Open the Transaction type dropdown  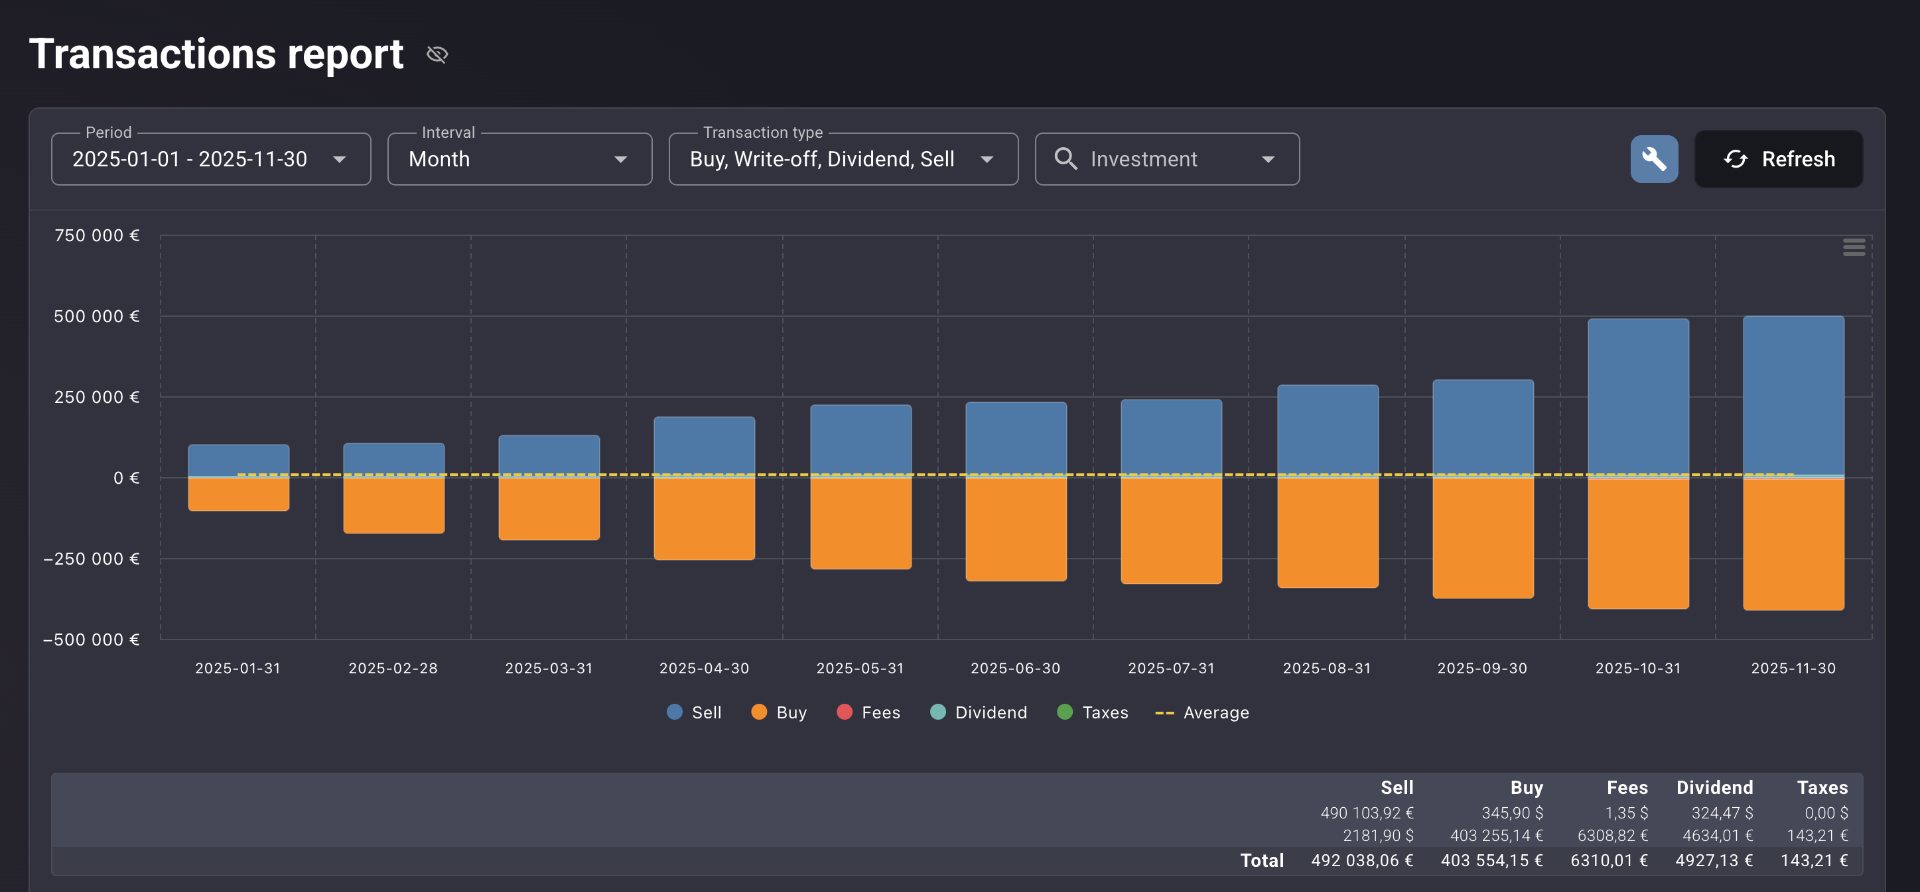(x=843, y=159)
